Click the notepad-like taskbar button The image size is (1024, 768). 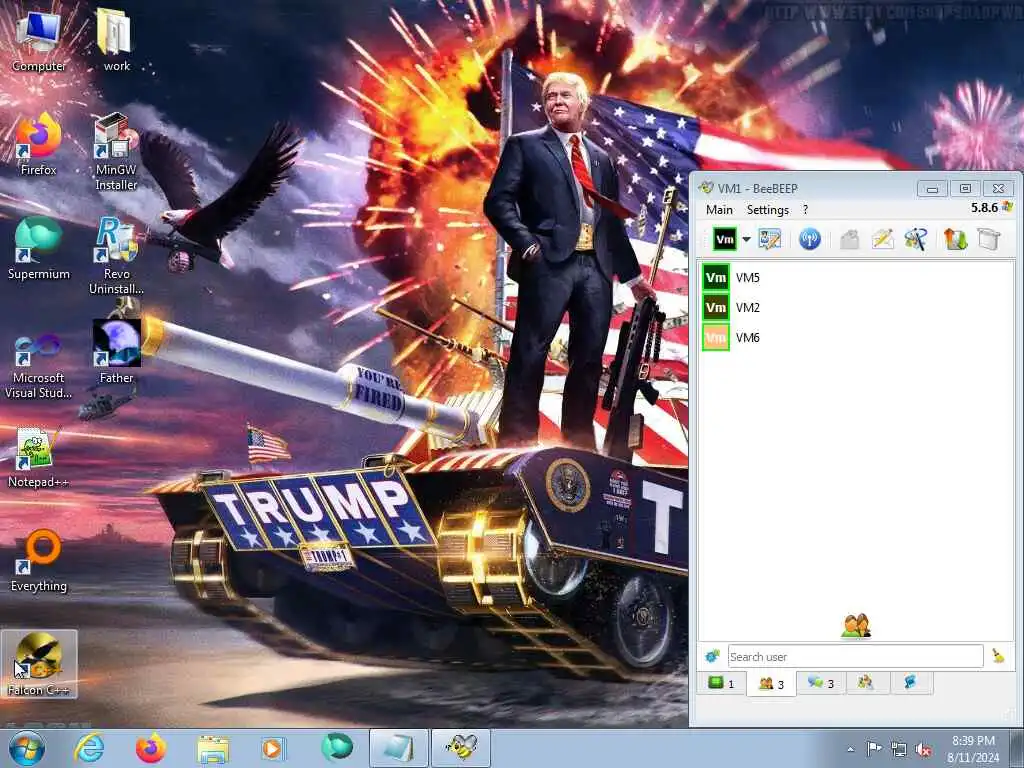(398, 748)
